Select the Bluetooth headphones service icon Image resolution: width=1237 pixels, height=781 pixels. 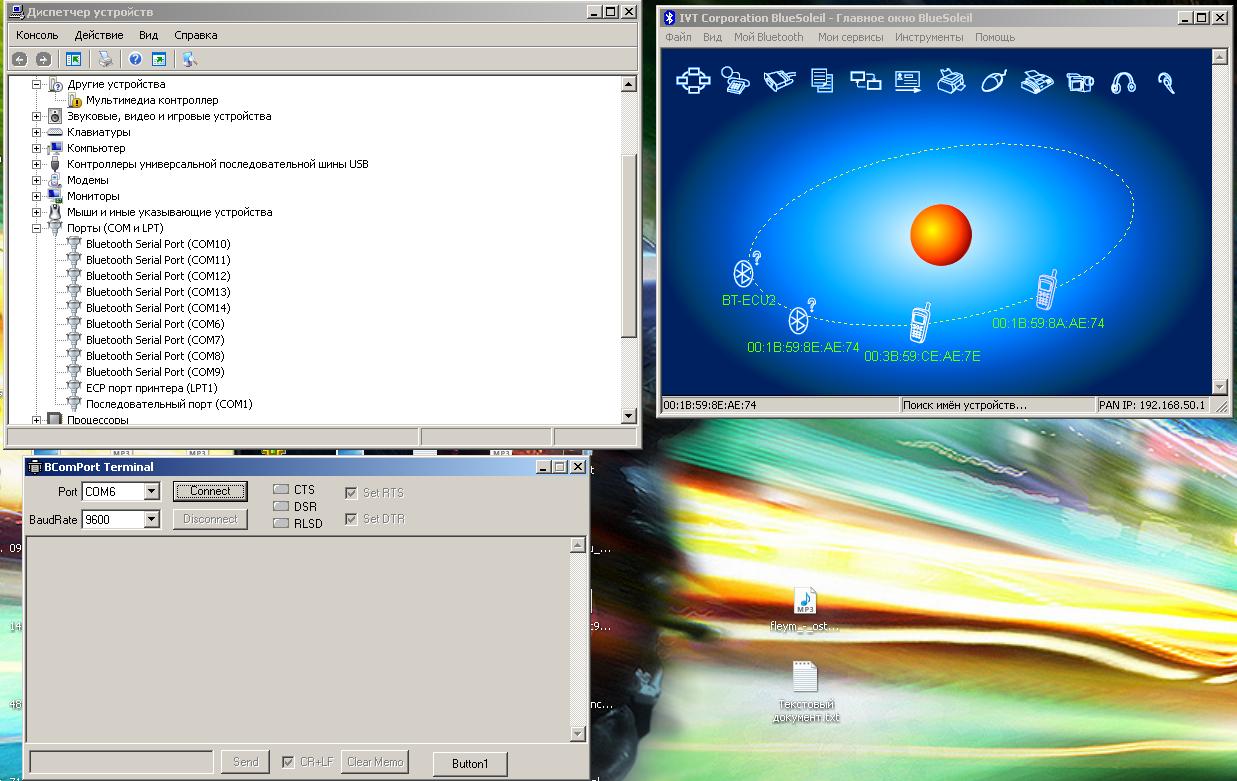(x=1123, y=82)
